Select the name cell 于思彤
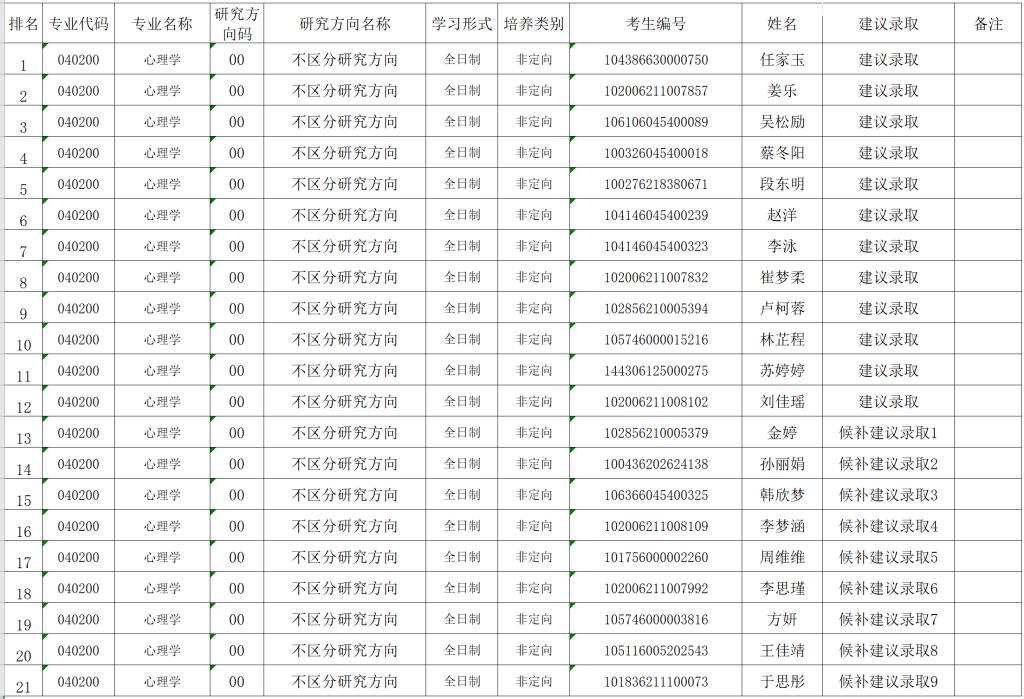The width and height of the screenshot is (1024, 699). (x=782, y=682)
